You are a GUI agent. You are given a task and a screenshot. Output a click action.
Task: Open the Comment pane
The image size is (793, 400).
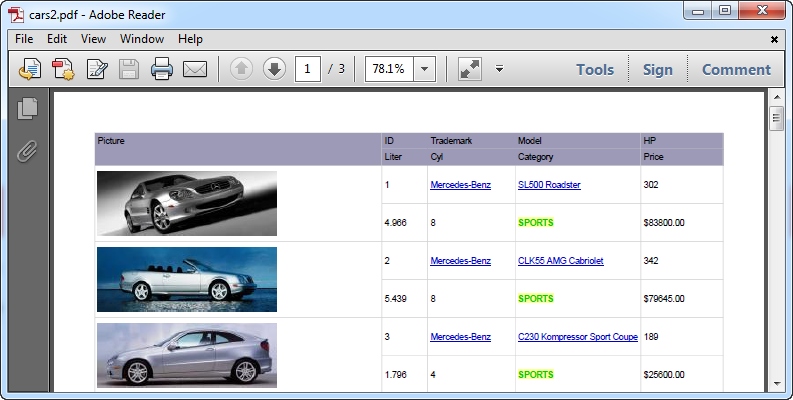tap(736, 70)
